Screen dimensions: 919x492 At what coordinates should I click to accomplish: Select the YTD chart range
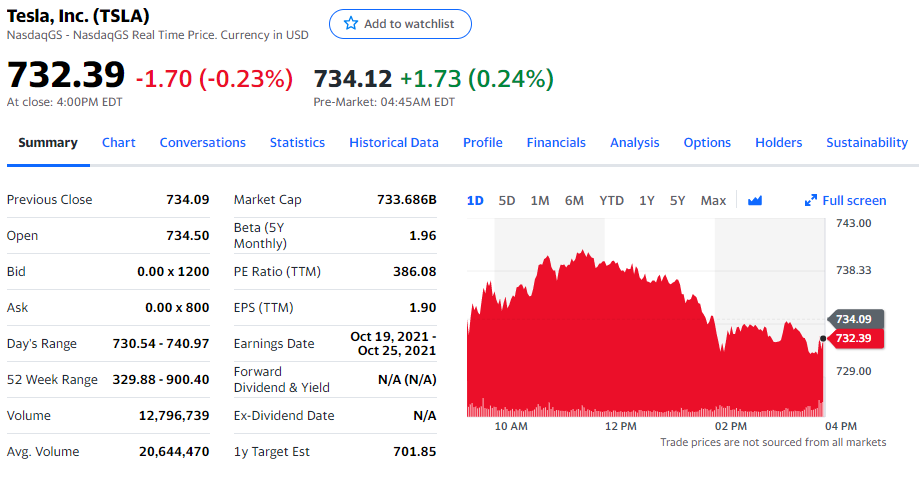tap(611, 201)
